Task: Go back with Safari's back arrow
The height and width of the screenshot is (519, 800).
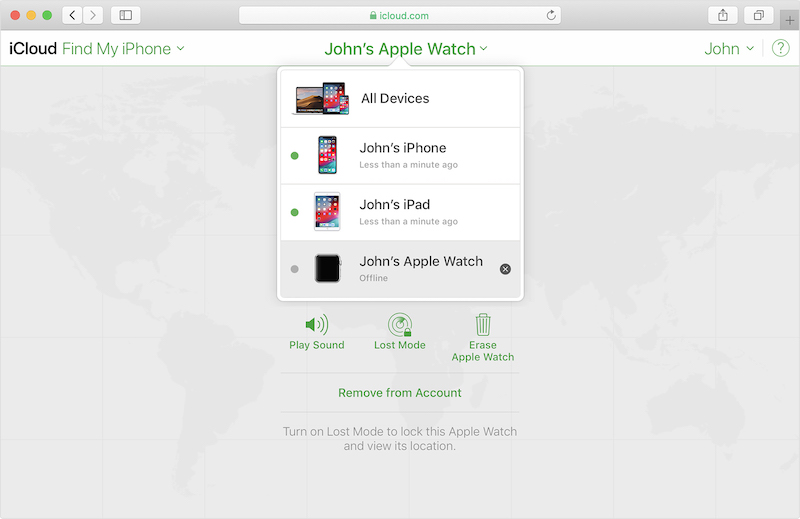Action: (72, 15)
